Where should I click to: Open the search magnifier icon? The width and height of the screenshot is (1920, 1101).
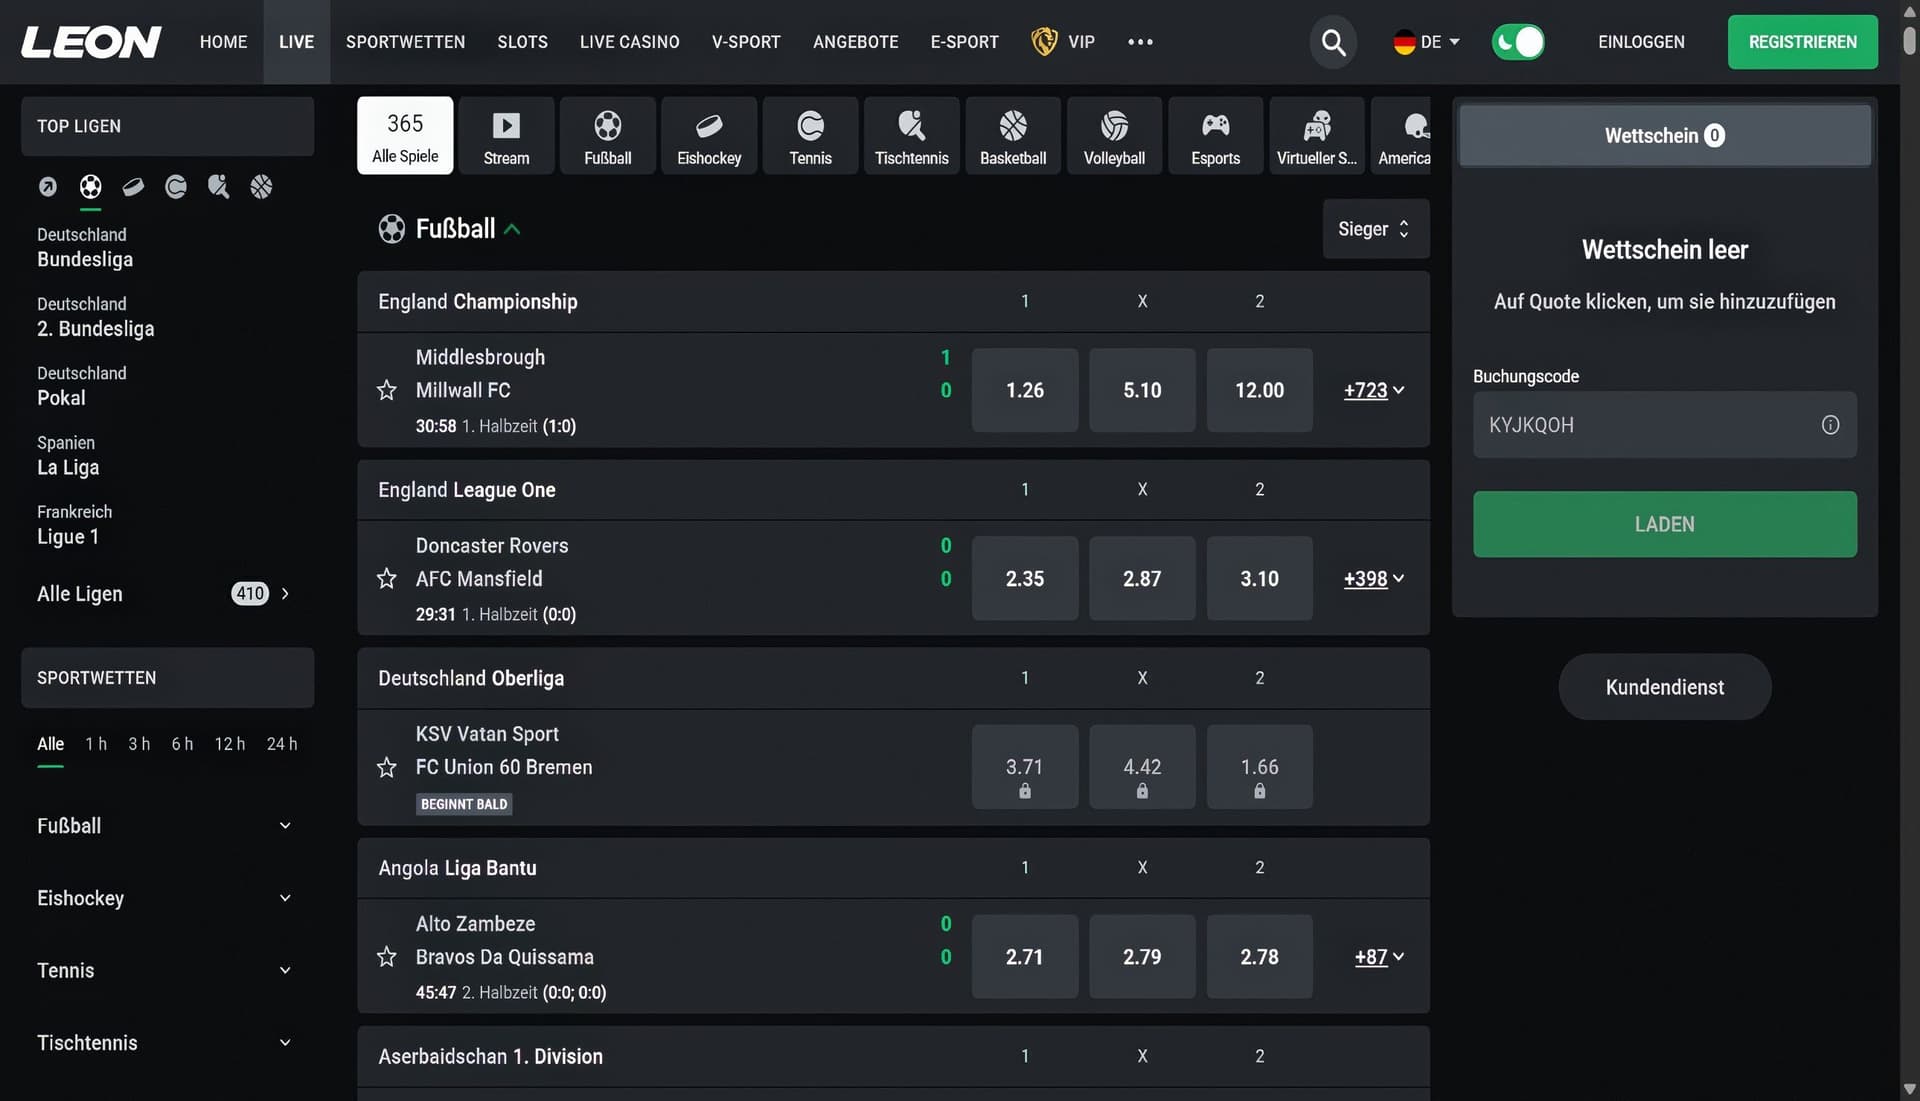click(1333, 42)
